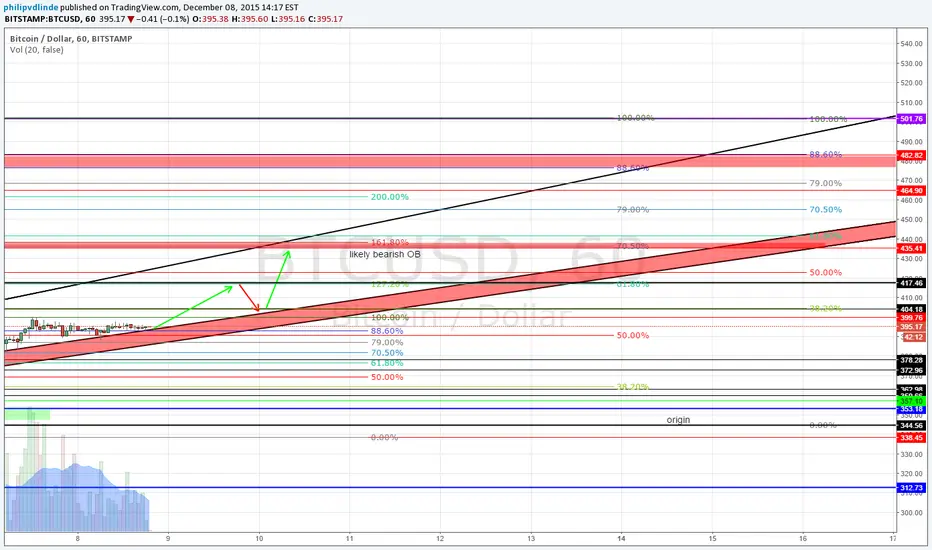This screenshot has height=550, width=932.
Task: Click the 42:12 countdown label on the price axis
Action: click(913, 337)
